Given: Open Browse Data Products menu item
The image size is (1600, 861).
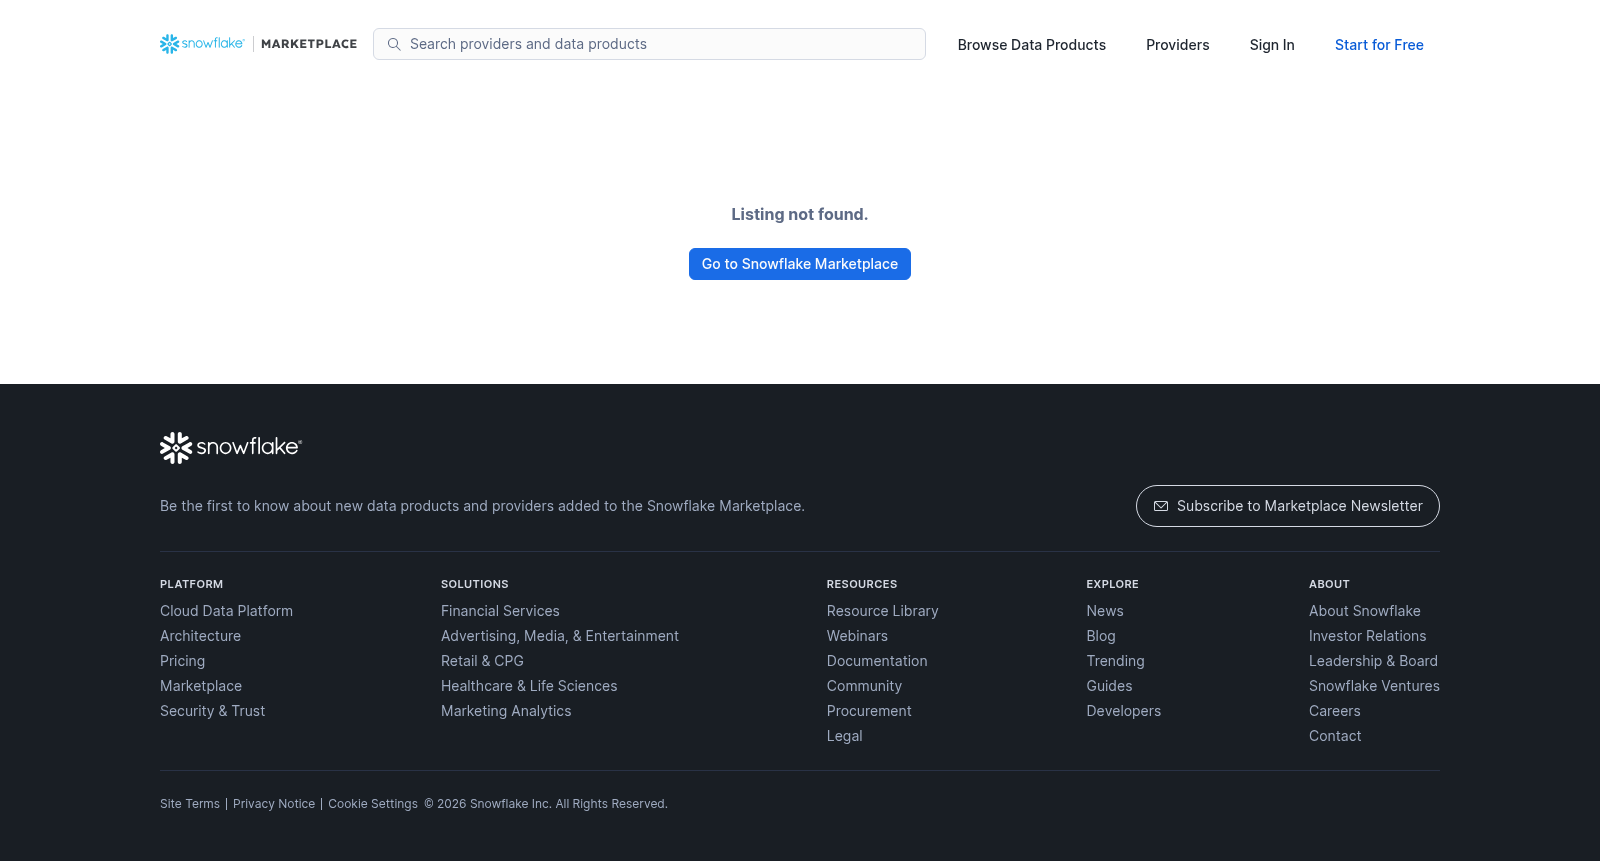Looking at the screenshot, I should [x=1032, y=45].
